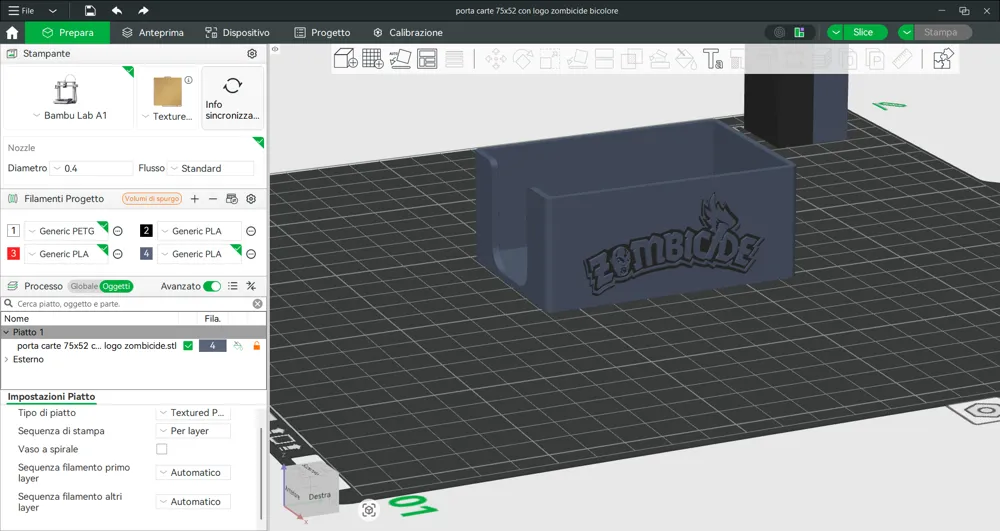Open filament settings gear in Filamenti Progetto
The image size is (1000, 531).
[x=251, y=199]
